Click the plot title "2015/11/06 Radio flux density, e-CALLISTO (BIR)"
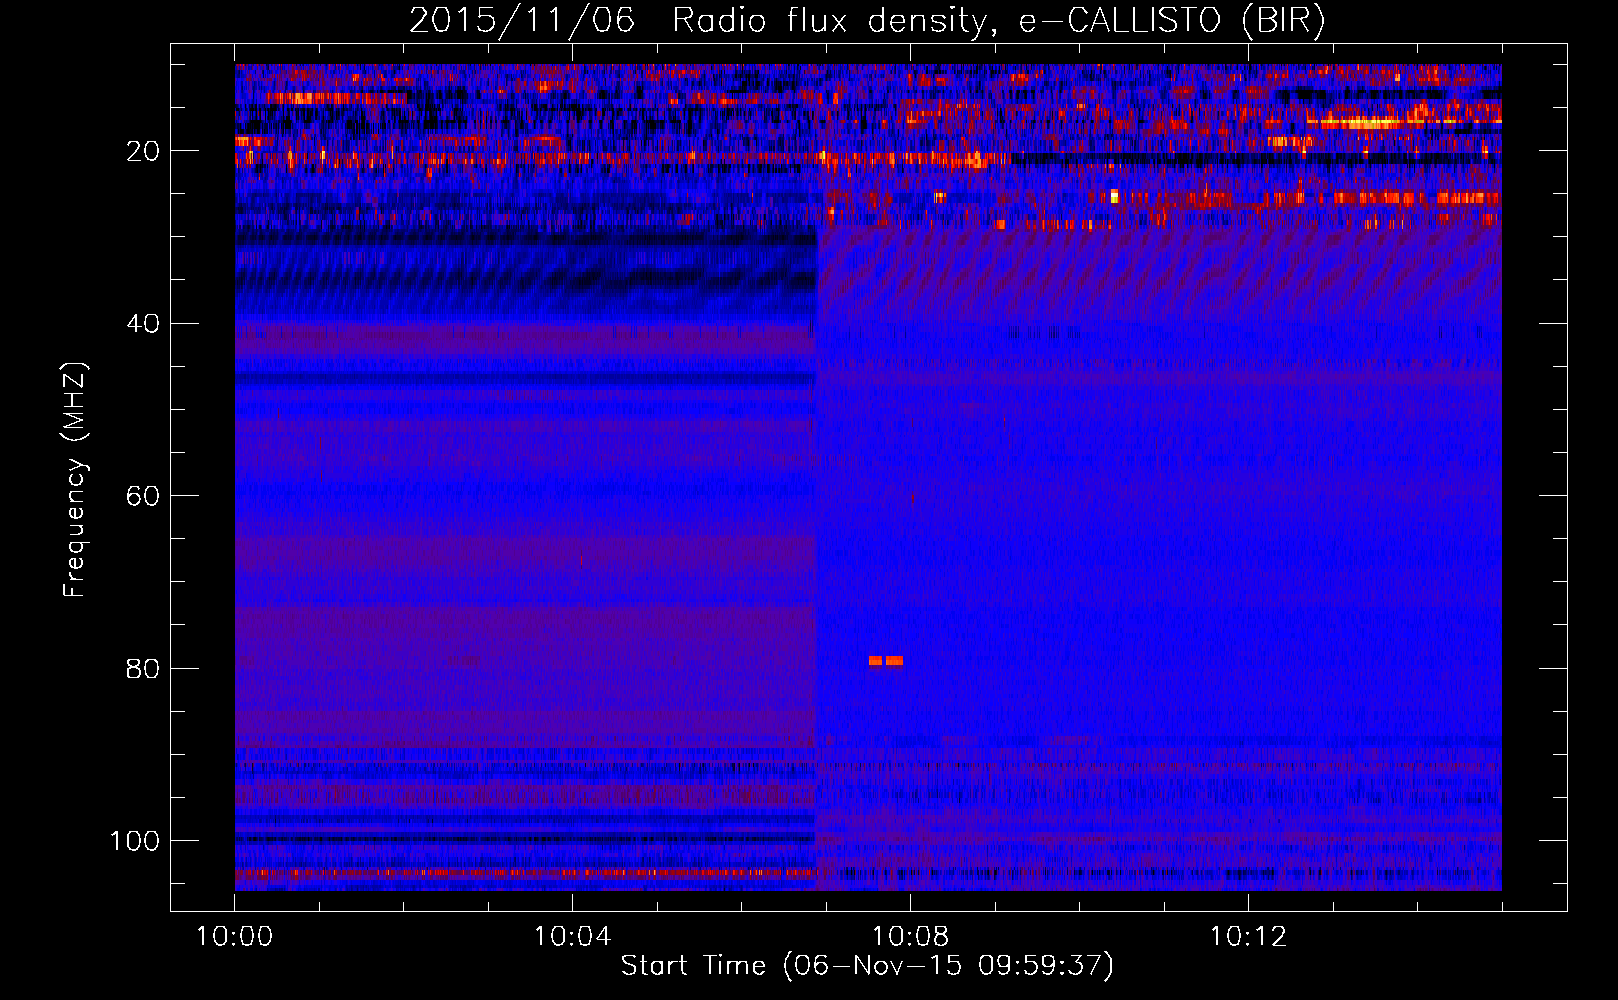1618x1000 pixels. click(x=867, y=21)
